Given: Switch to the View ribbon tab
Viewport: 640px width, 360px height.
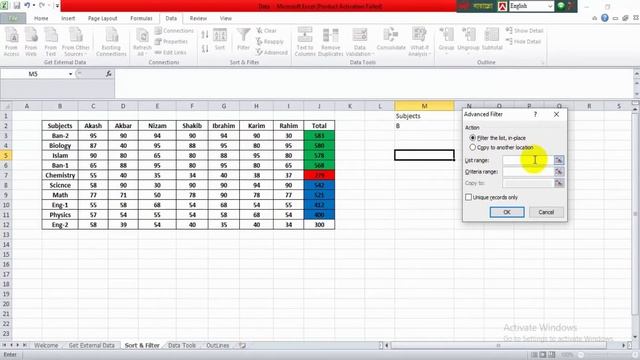Looking at the screenshot, I should pyautogui.click(x=226, y=18).
